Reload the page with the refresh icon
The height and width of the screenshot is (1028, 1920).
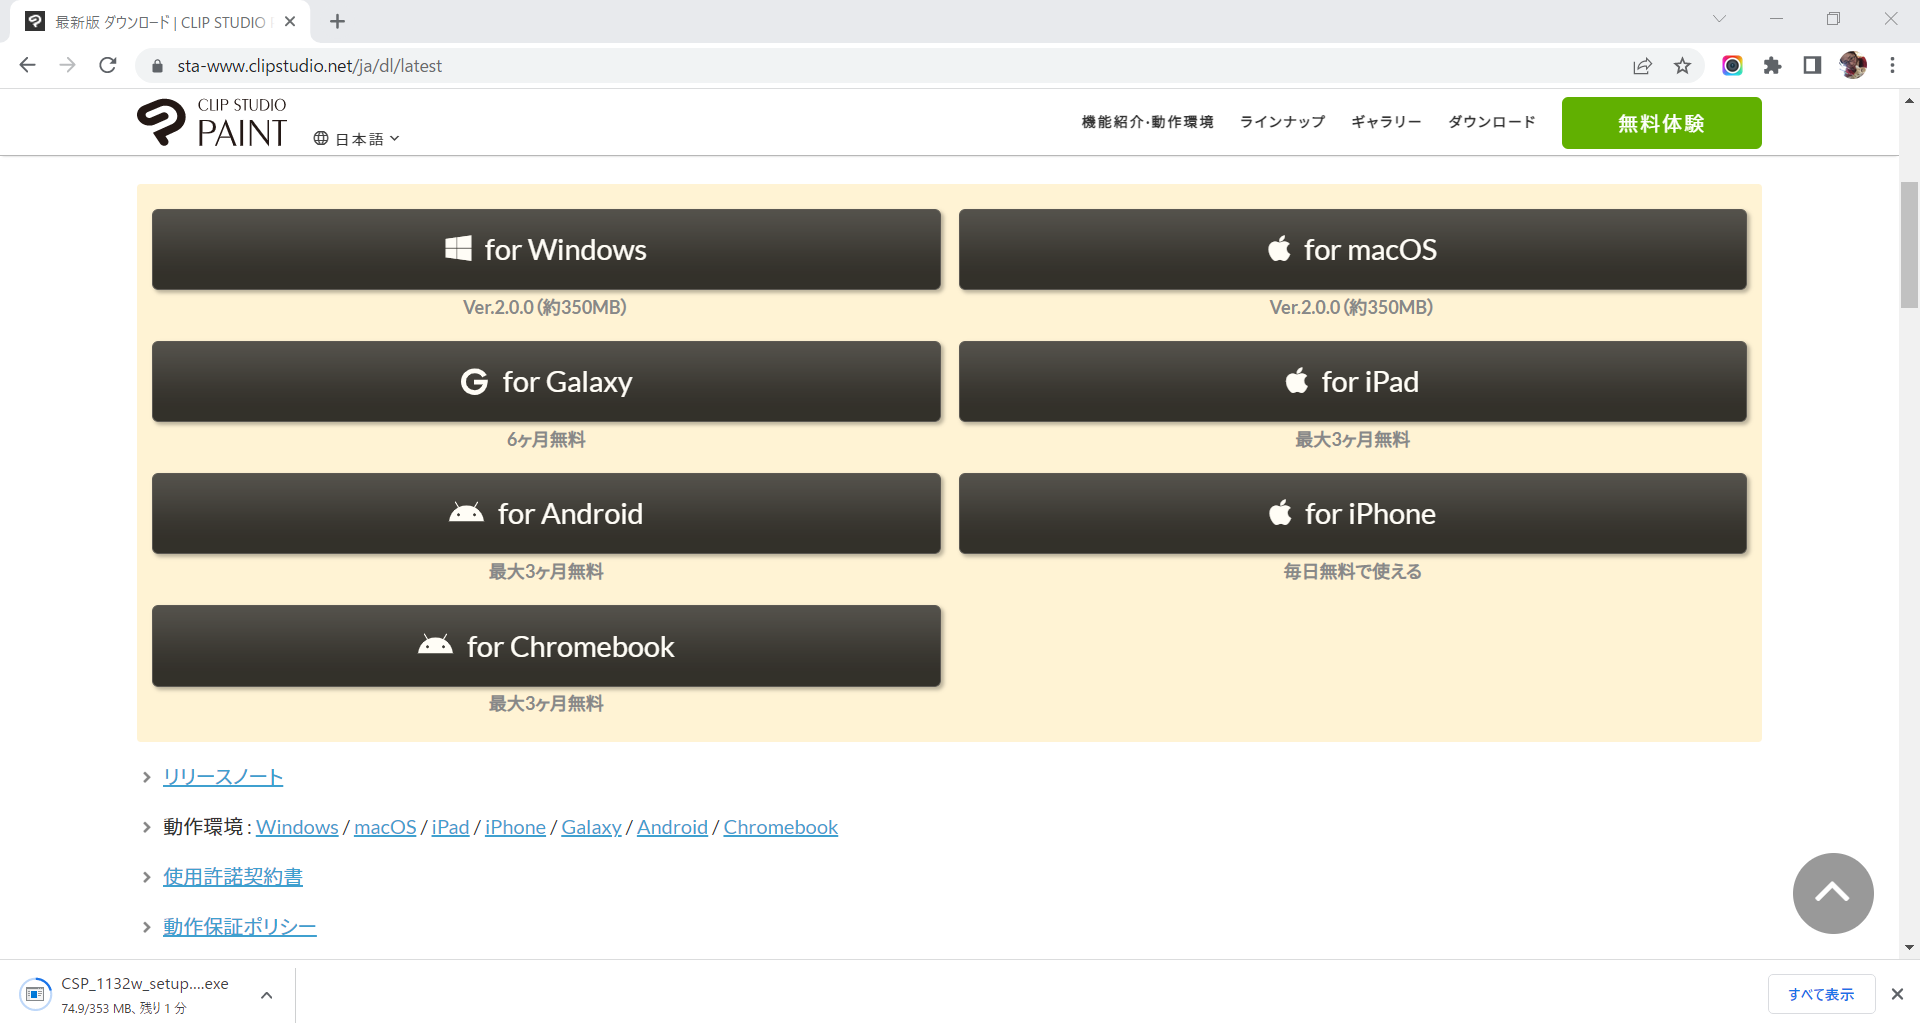108,65
